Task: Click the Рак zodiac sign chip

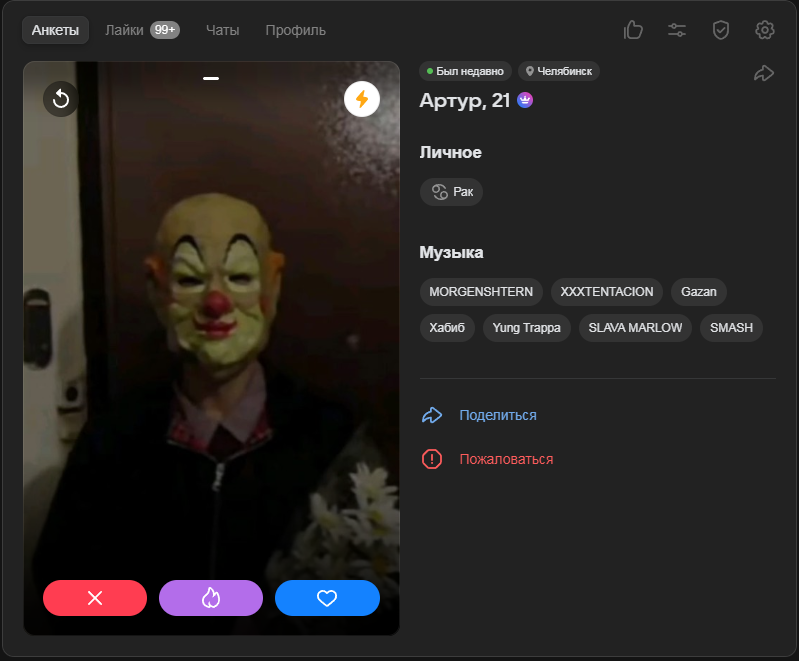Action: click(x=451, y=191)
